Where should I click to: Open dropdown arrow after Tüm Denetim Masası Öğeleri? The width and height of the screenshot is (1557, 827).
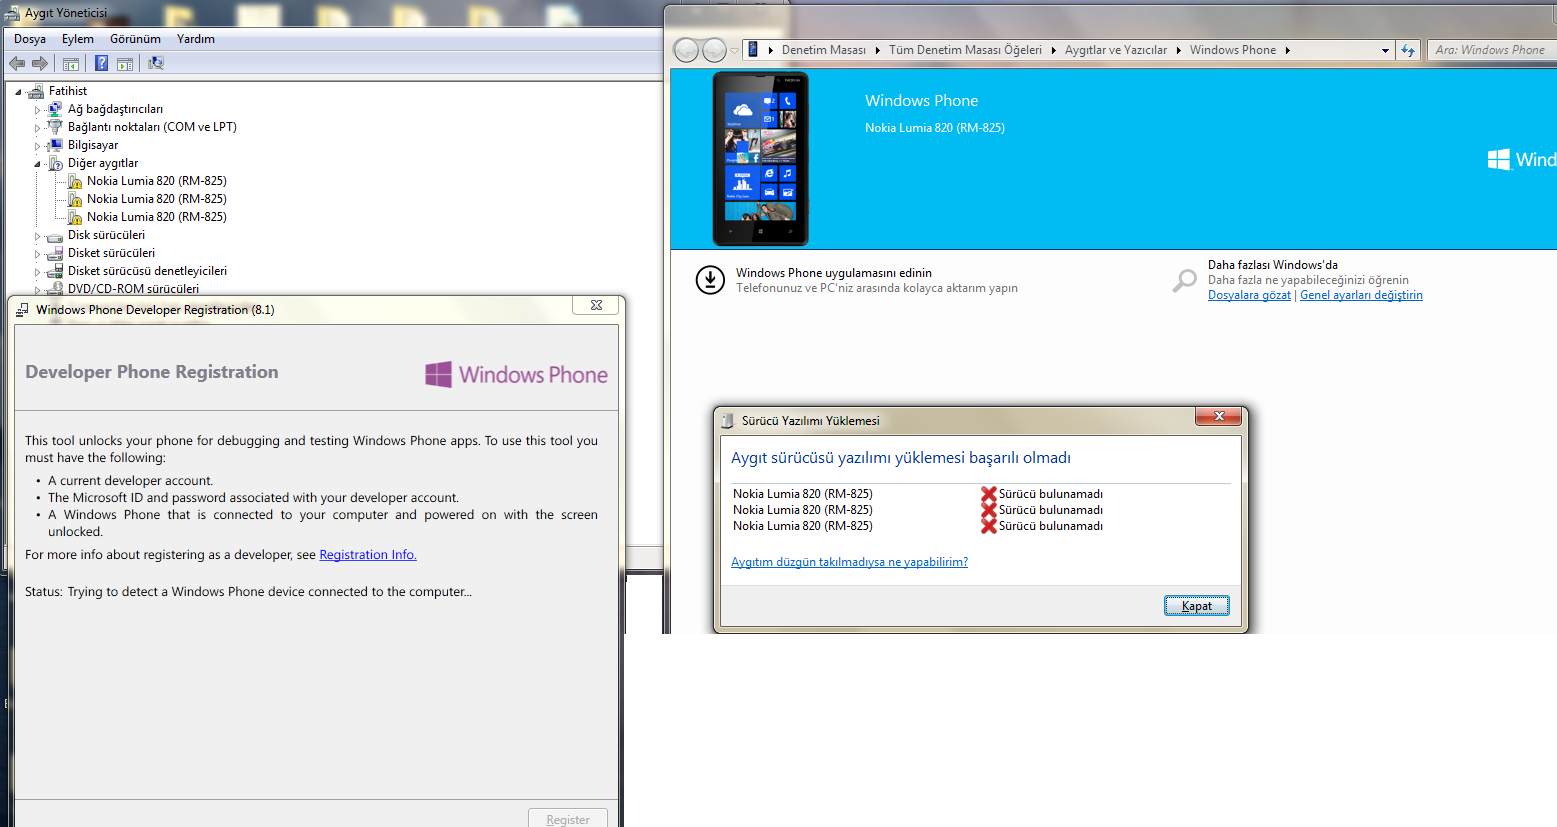point(1053,50)
